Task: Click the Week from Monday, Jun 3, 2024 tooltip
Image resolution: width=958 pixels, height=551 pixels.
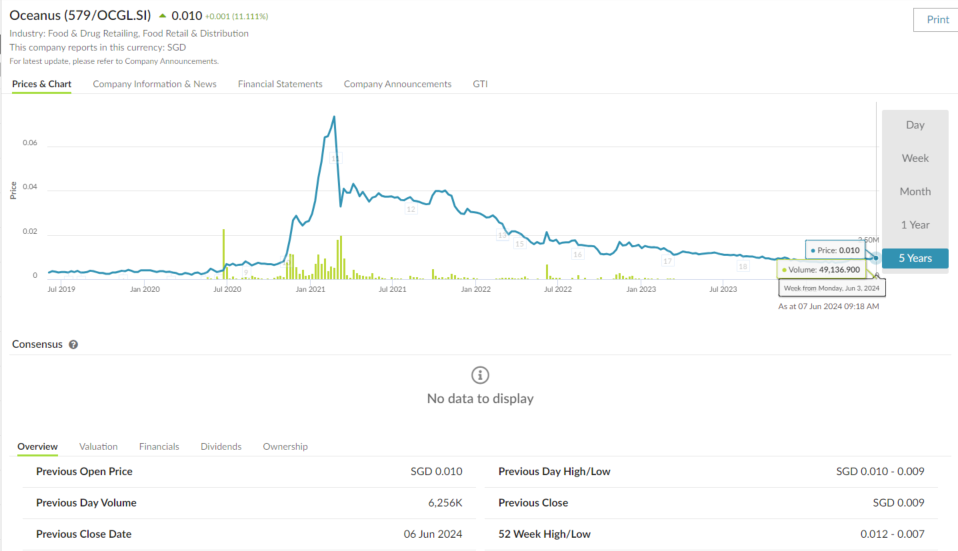Action: 832,288
